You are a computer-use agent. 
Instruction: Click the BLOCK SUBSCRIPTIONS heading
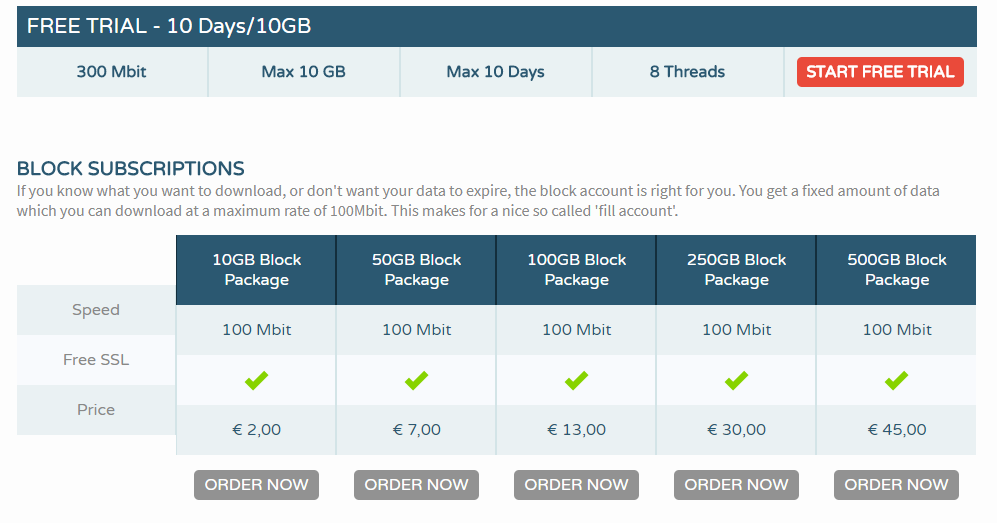point(130,168)
